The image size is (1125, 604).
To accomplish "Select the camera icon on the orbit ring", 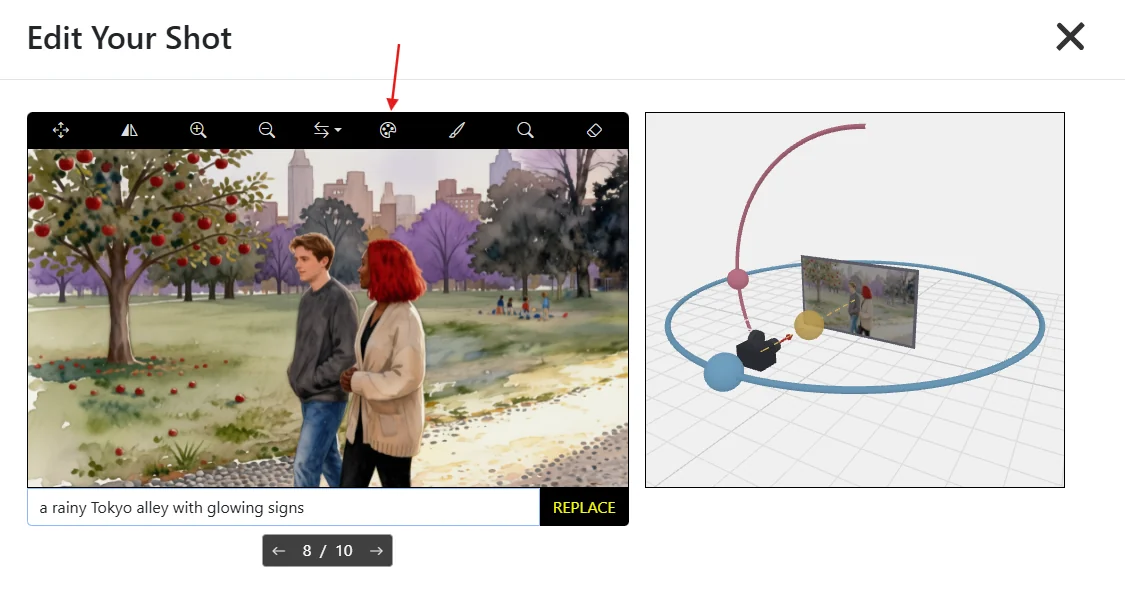I will pyautogui.click(x=758, y=353).
